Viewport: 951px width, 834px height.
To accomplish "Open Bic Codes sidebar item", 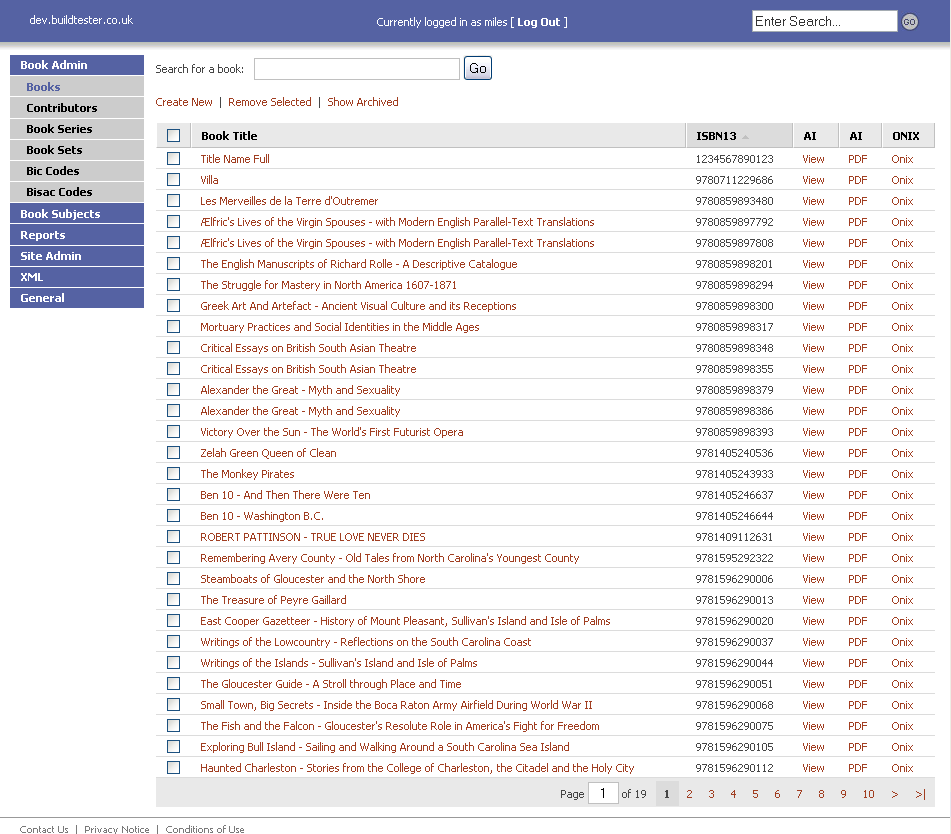I will point(77,171).
